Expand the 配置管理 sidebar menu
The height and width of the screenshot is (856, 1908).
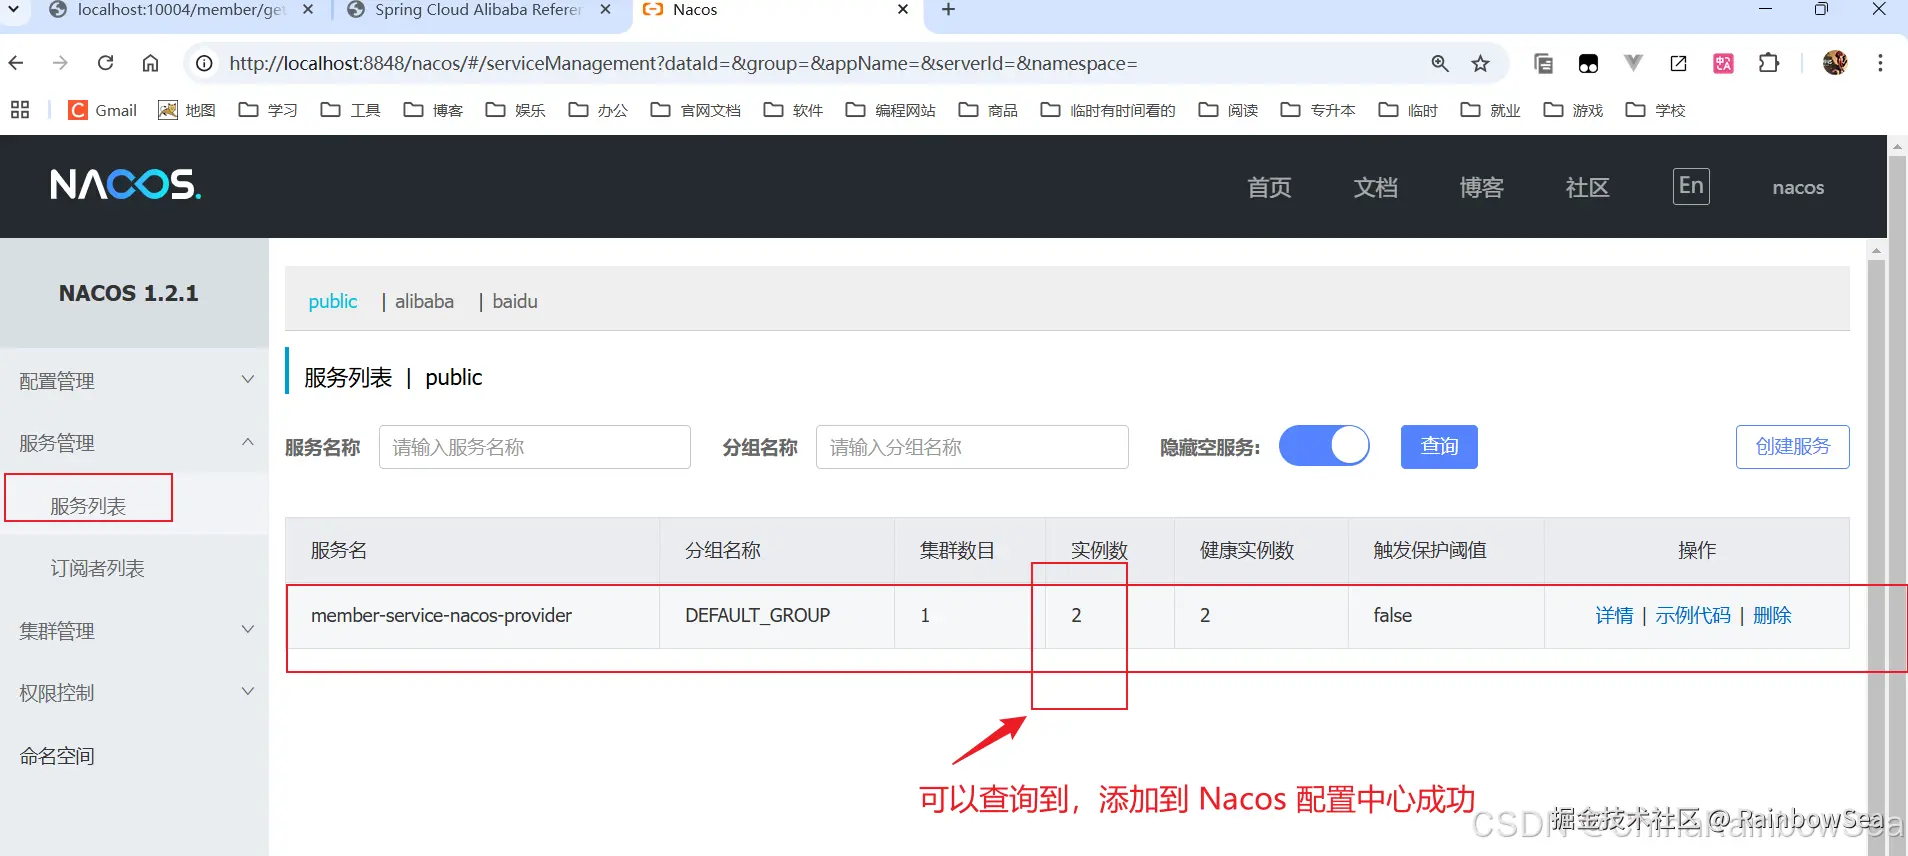pyautogui.click(x=135, y=380)
